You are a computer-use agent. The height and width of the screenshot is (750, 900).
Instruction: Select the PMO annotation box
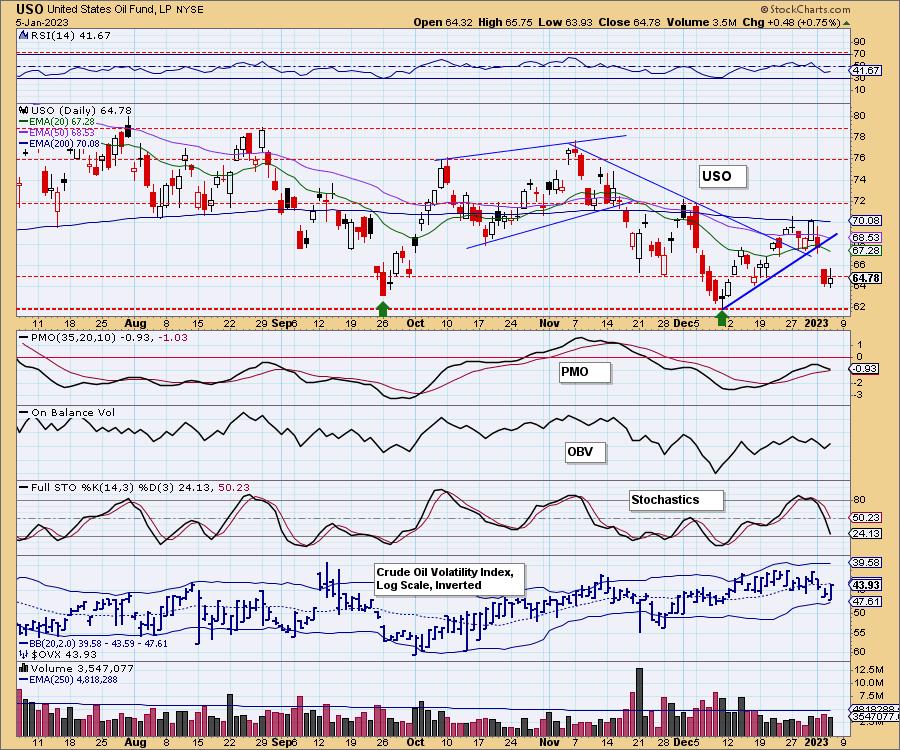[584, 372]
